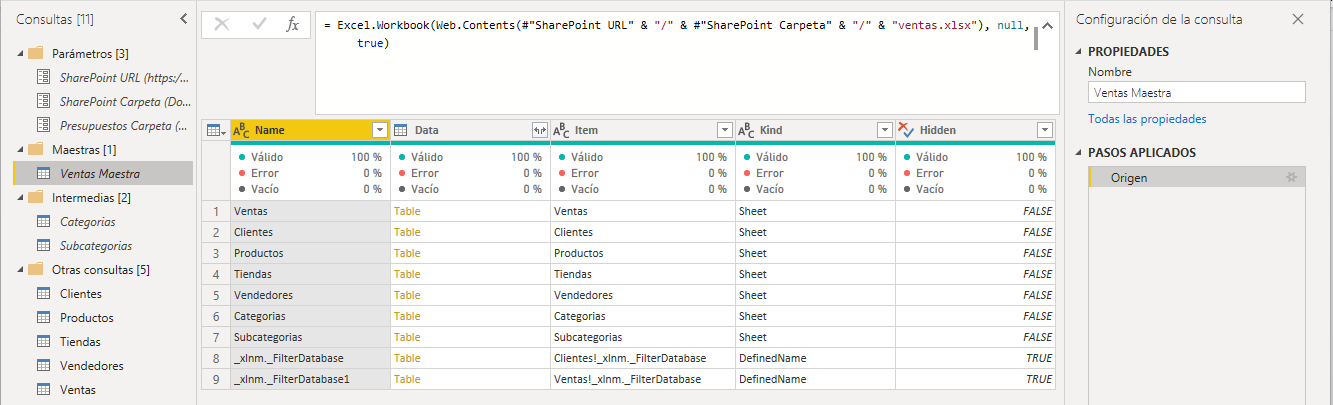
Task: Click the Table link in Ventas row
Action: [x=406, y=211]
